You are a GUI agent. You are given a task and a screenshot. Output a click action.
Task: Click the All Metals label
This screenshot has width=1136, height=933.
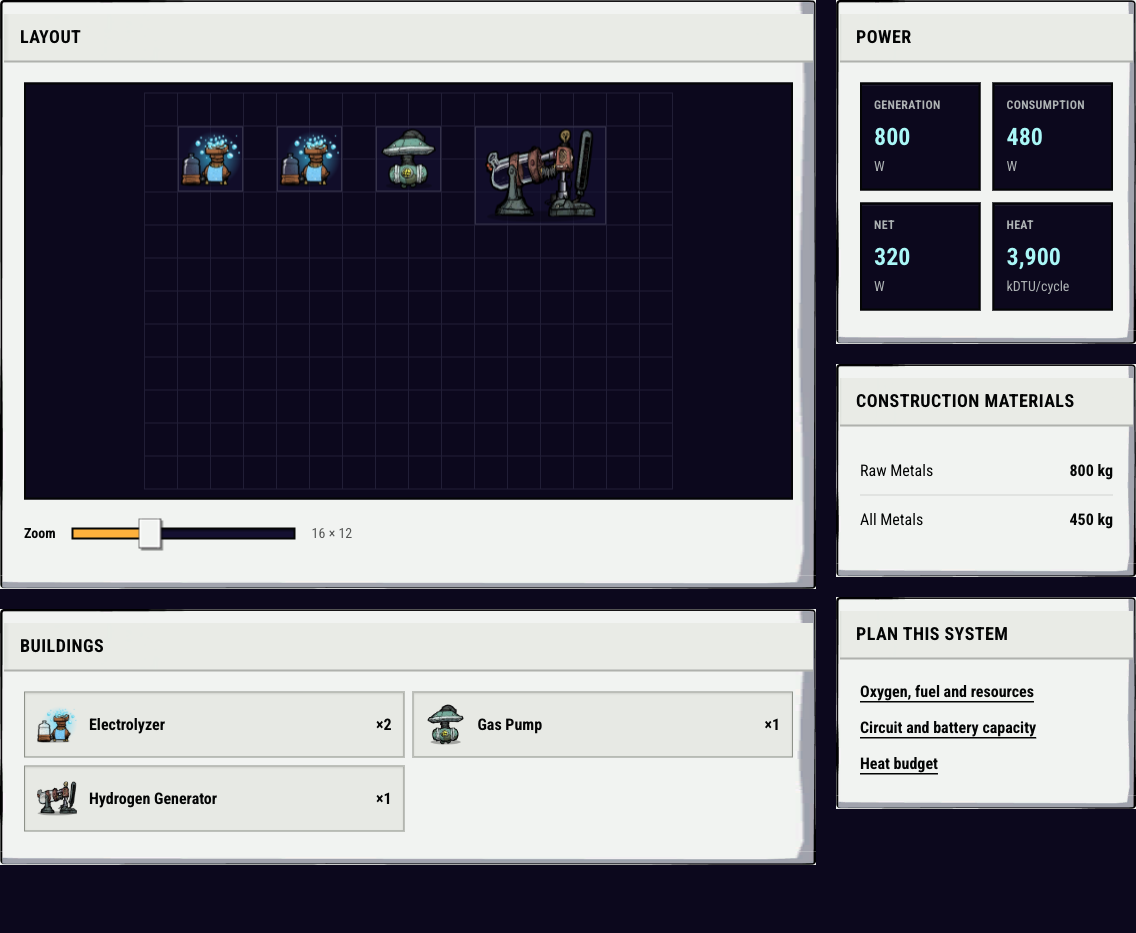(891, 520)
